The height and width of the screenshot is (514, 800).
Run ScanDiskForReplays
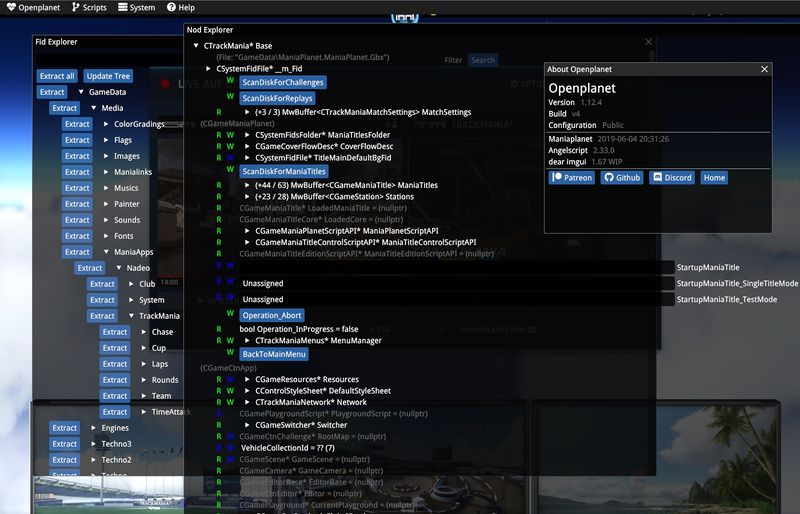[278, 99]
